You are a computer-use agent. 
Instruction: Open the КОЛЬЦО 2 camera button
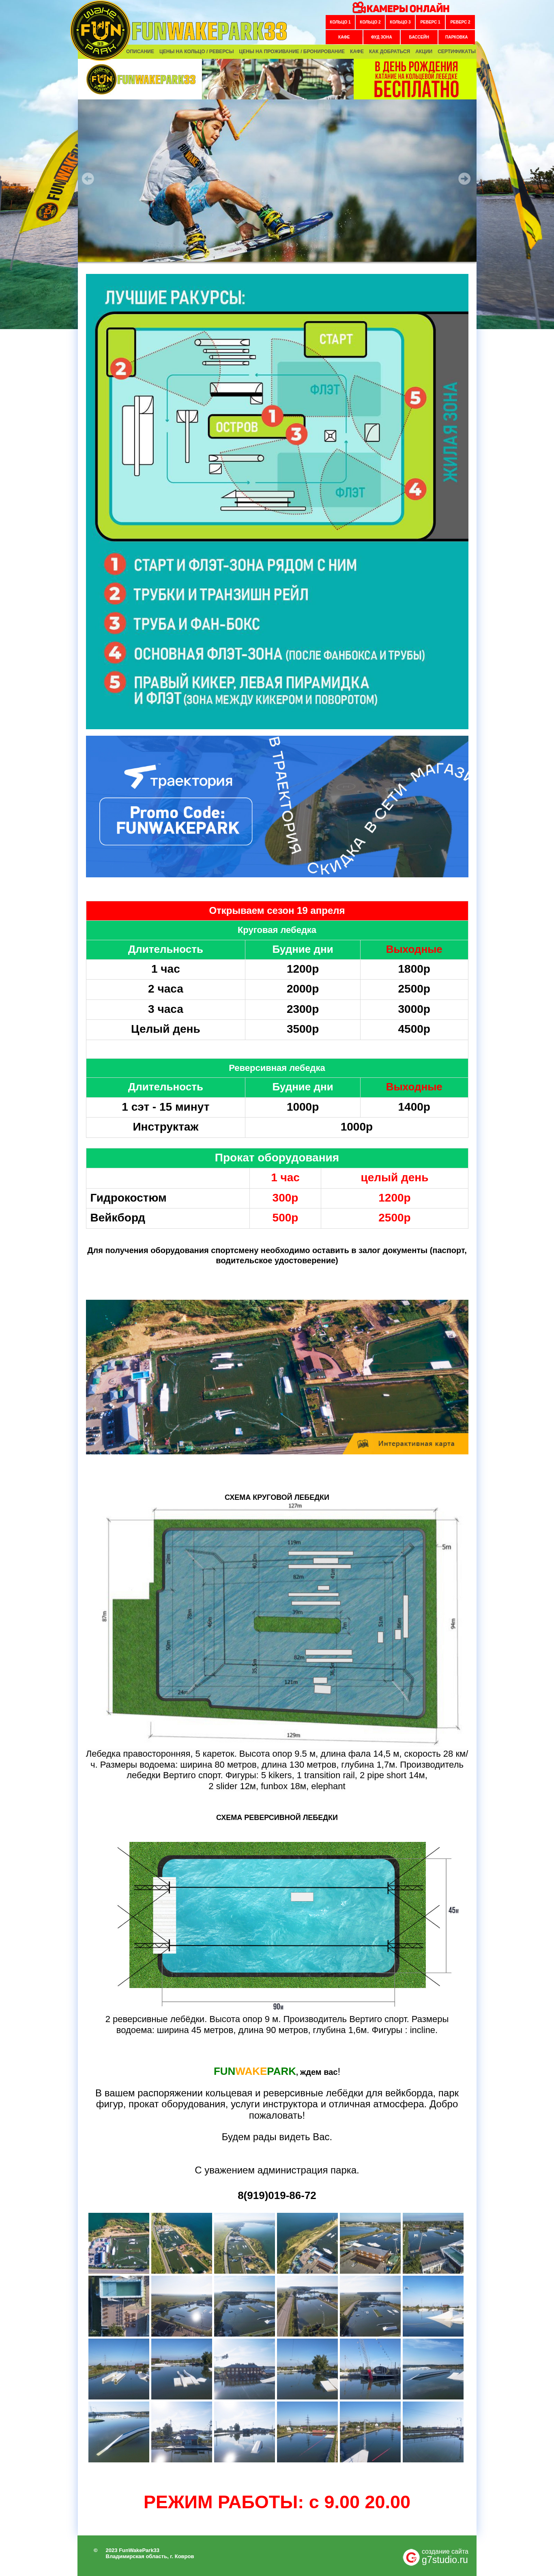pyautogui.click(x=370, y=22)
